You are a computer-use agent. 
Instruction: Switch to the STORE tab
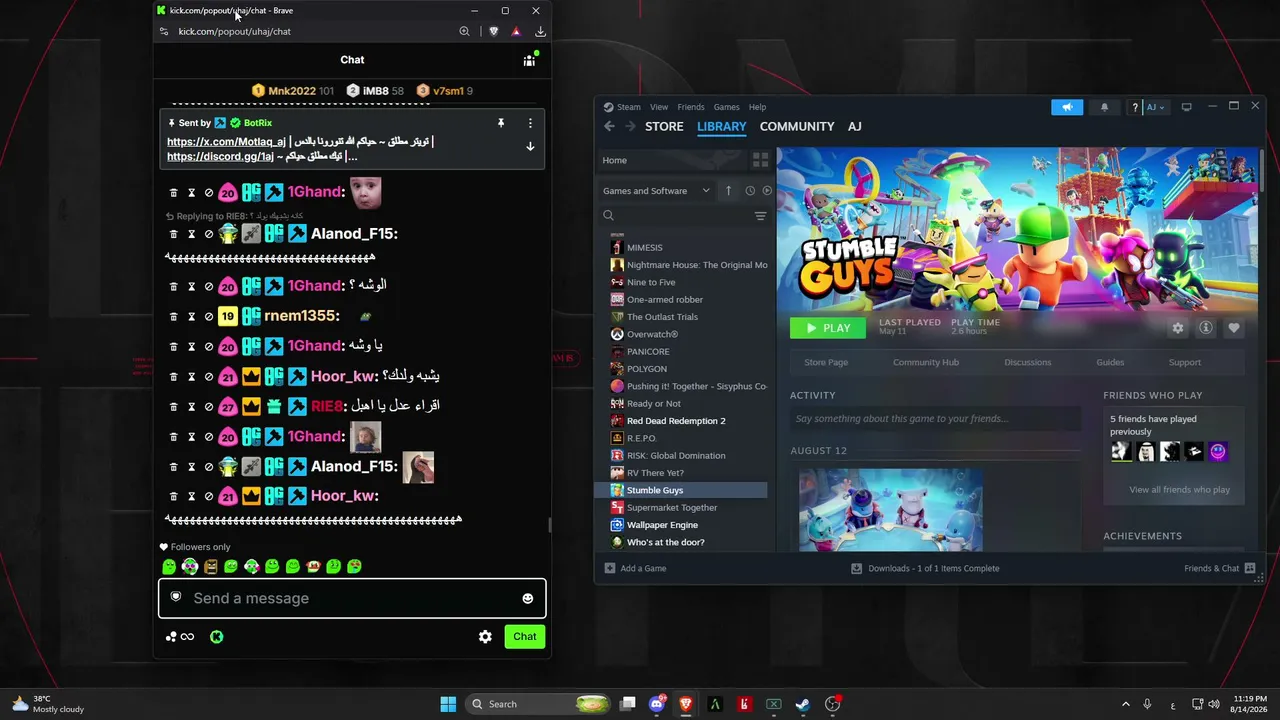pos(664,127)
